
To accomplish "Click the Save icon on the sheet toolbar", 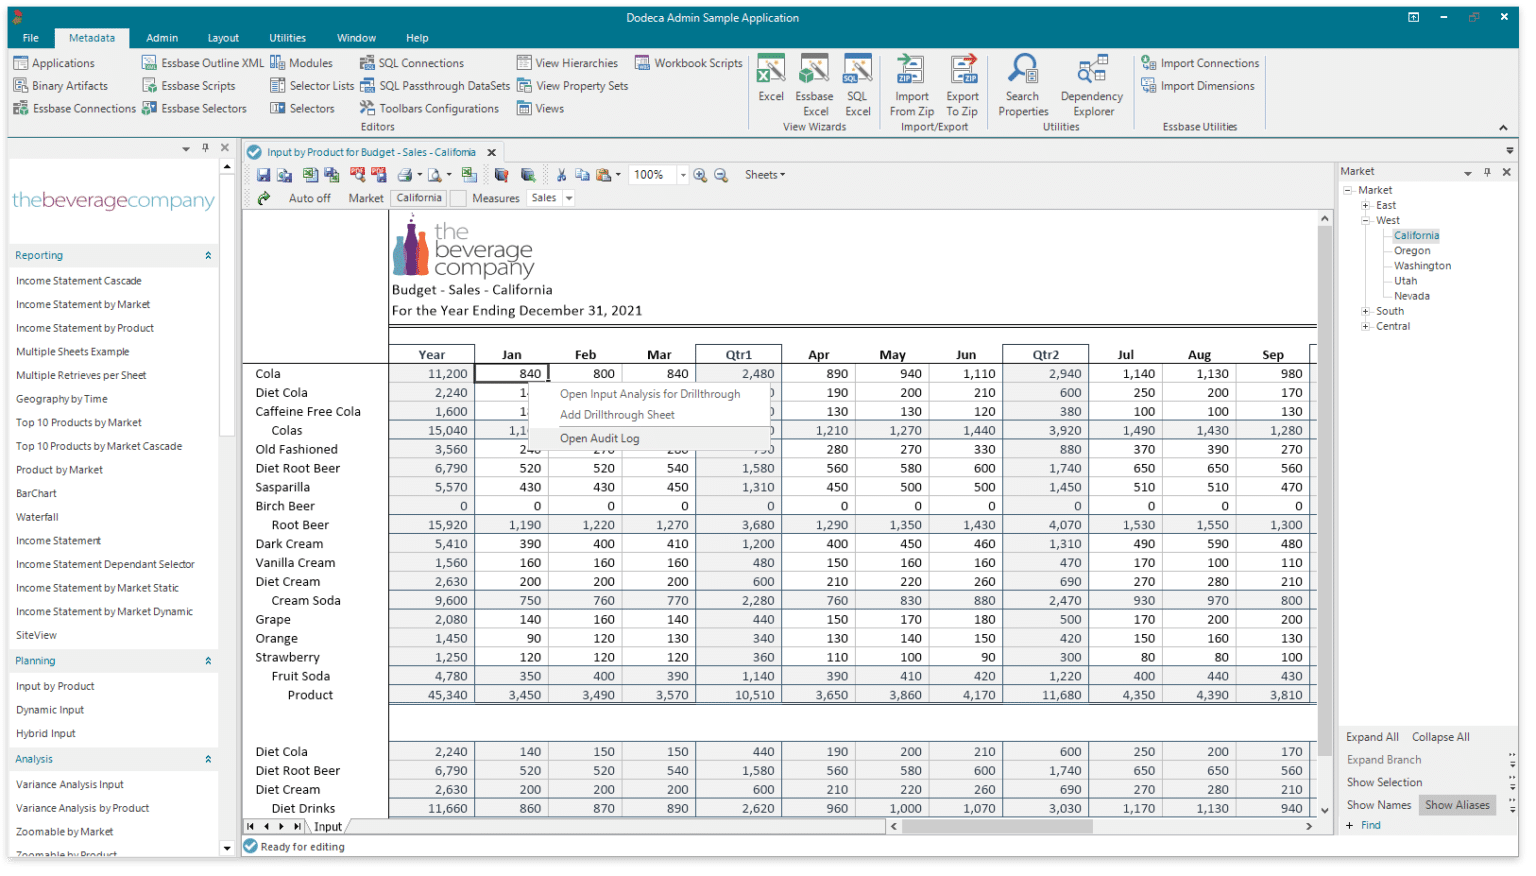I will pyautogui.click(x=263, y=174).
